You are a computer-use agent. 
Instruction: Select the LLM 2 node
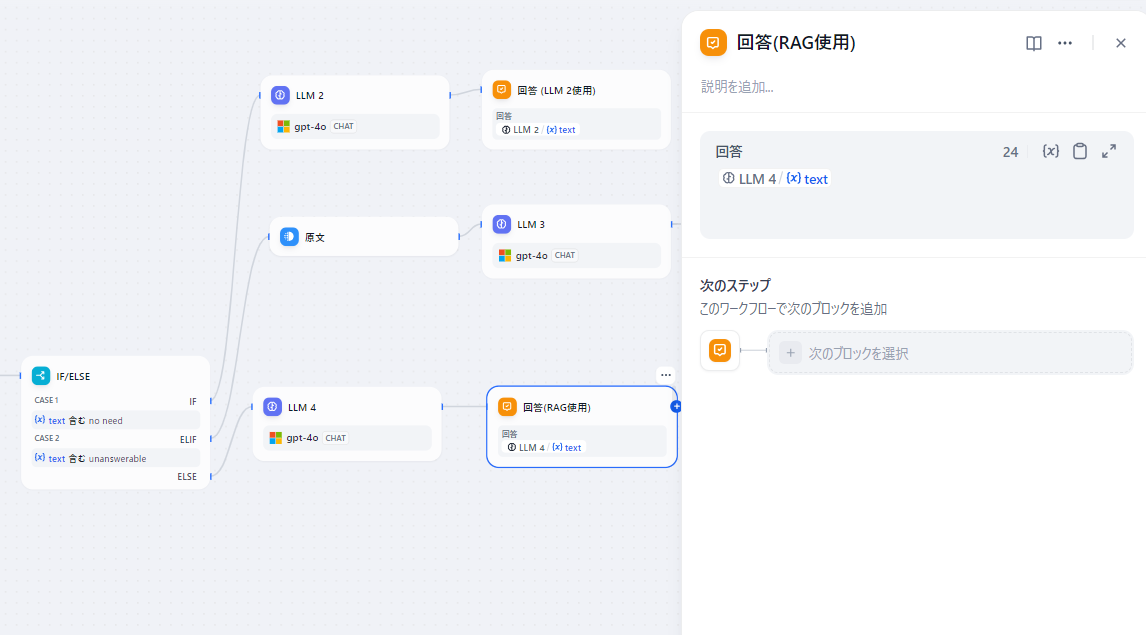tap(354, 113)
